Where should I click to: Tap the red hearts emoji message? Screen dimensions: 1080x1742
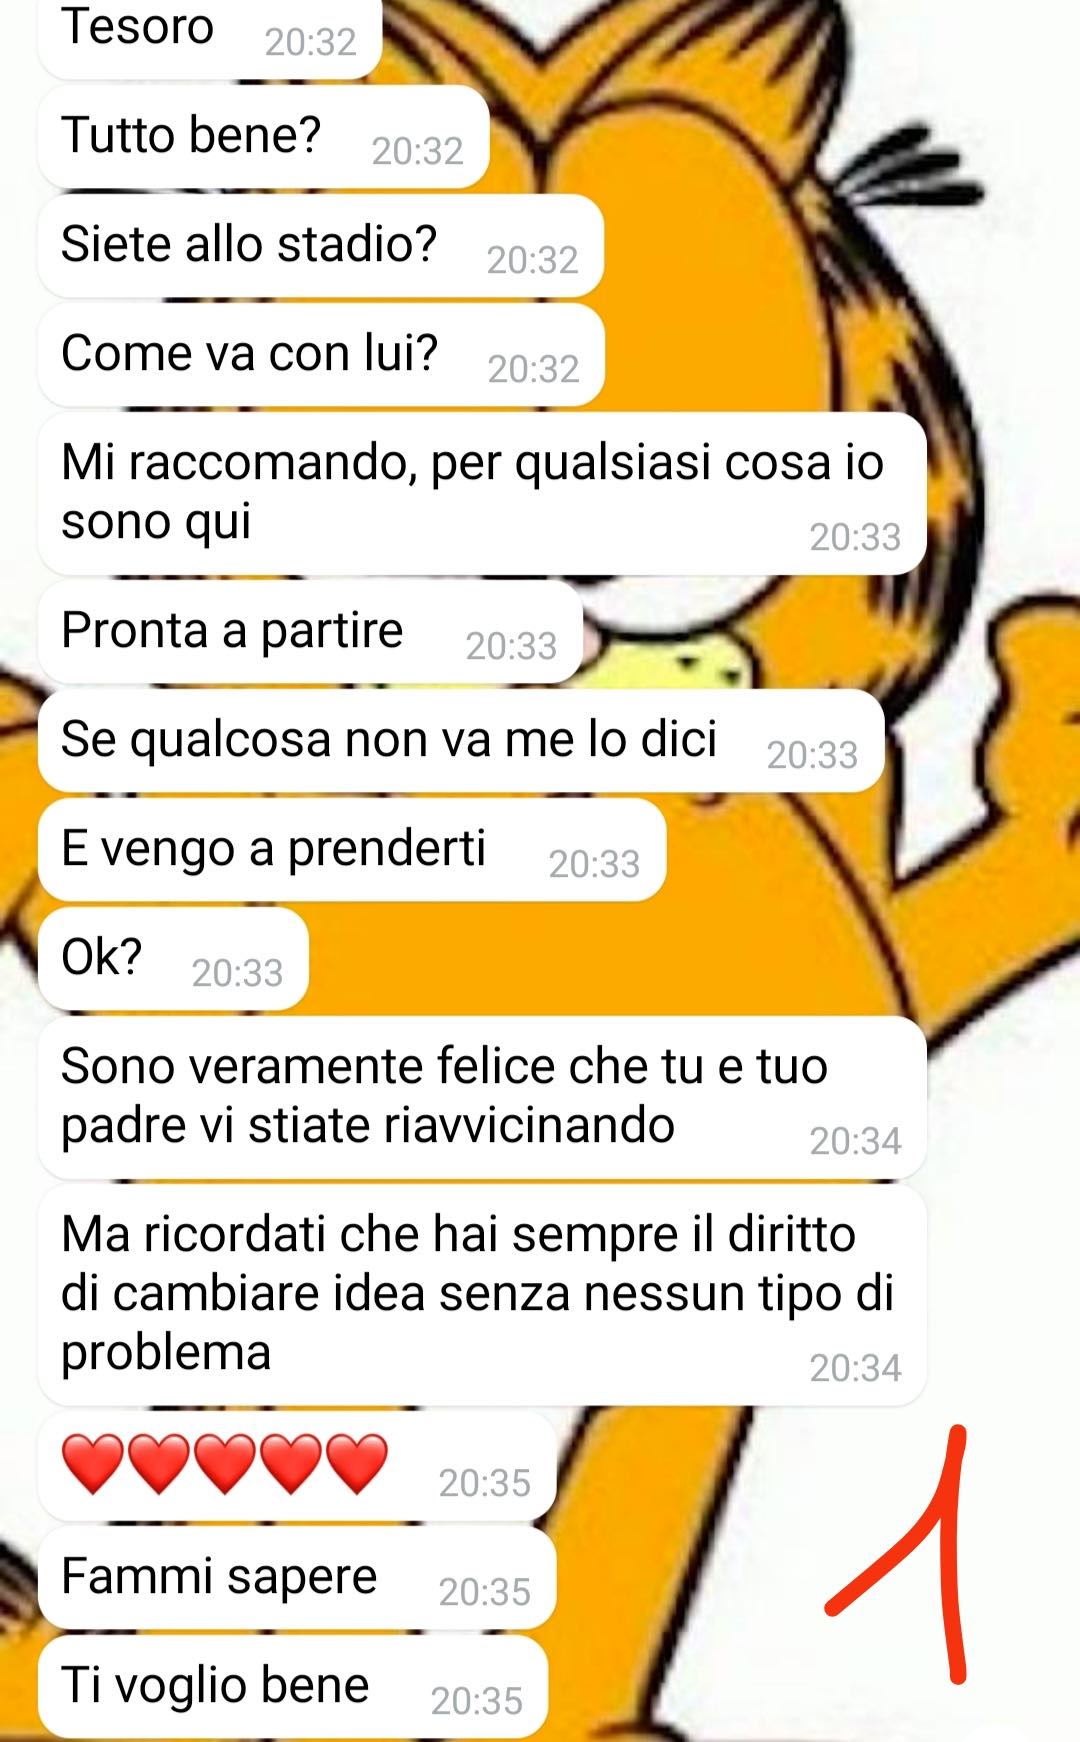pyautogui.click(x=297, y=1466)
